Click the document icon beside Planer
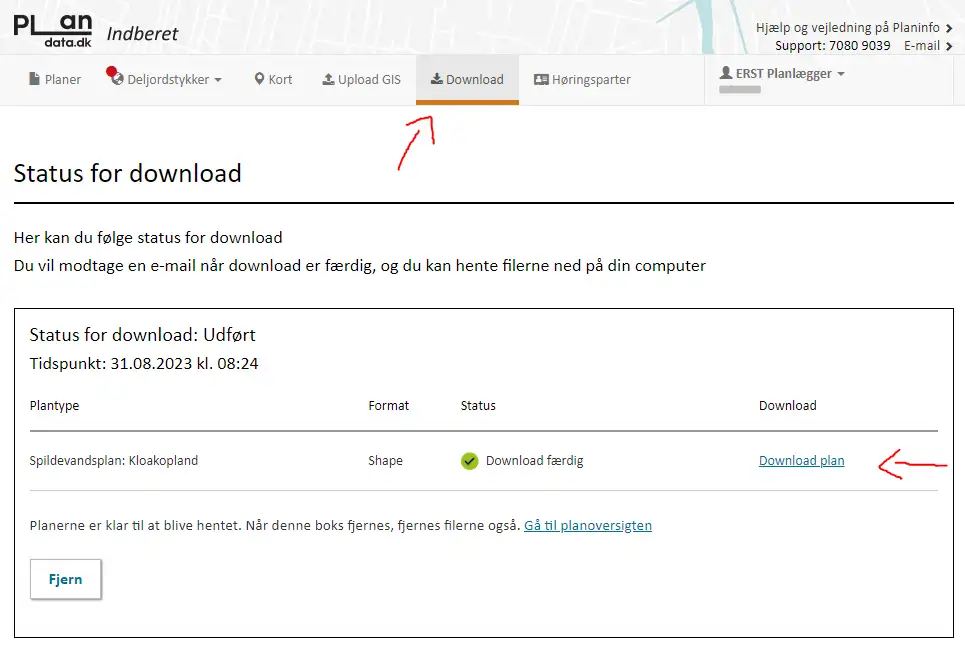This screenshot has width=965, height=659. [35, 79]
